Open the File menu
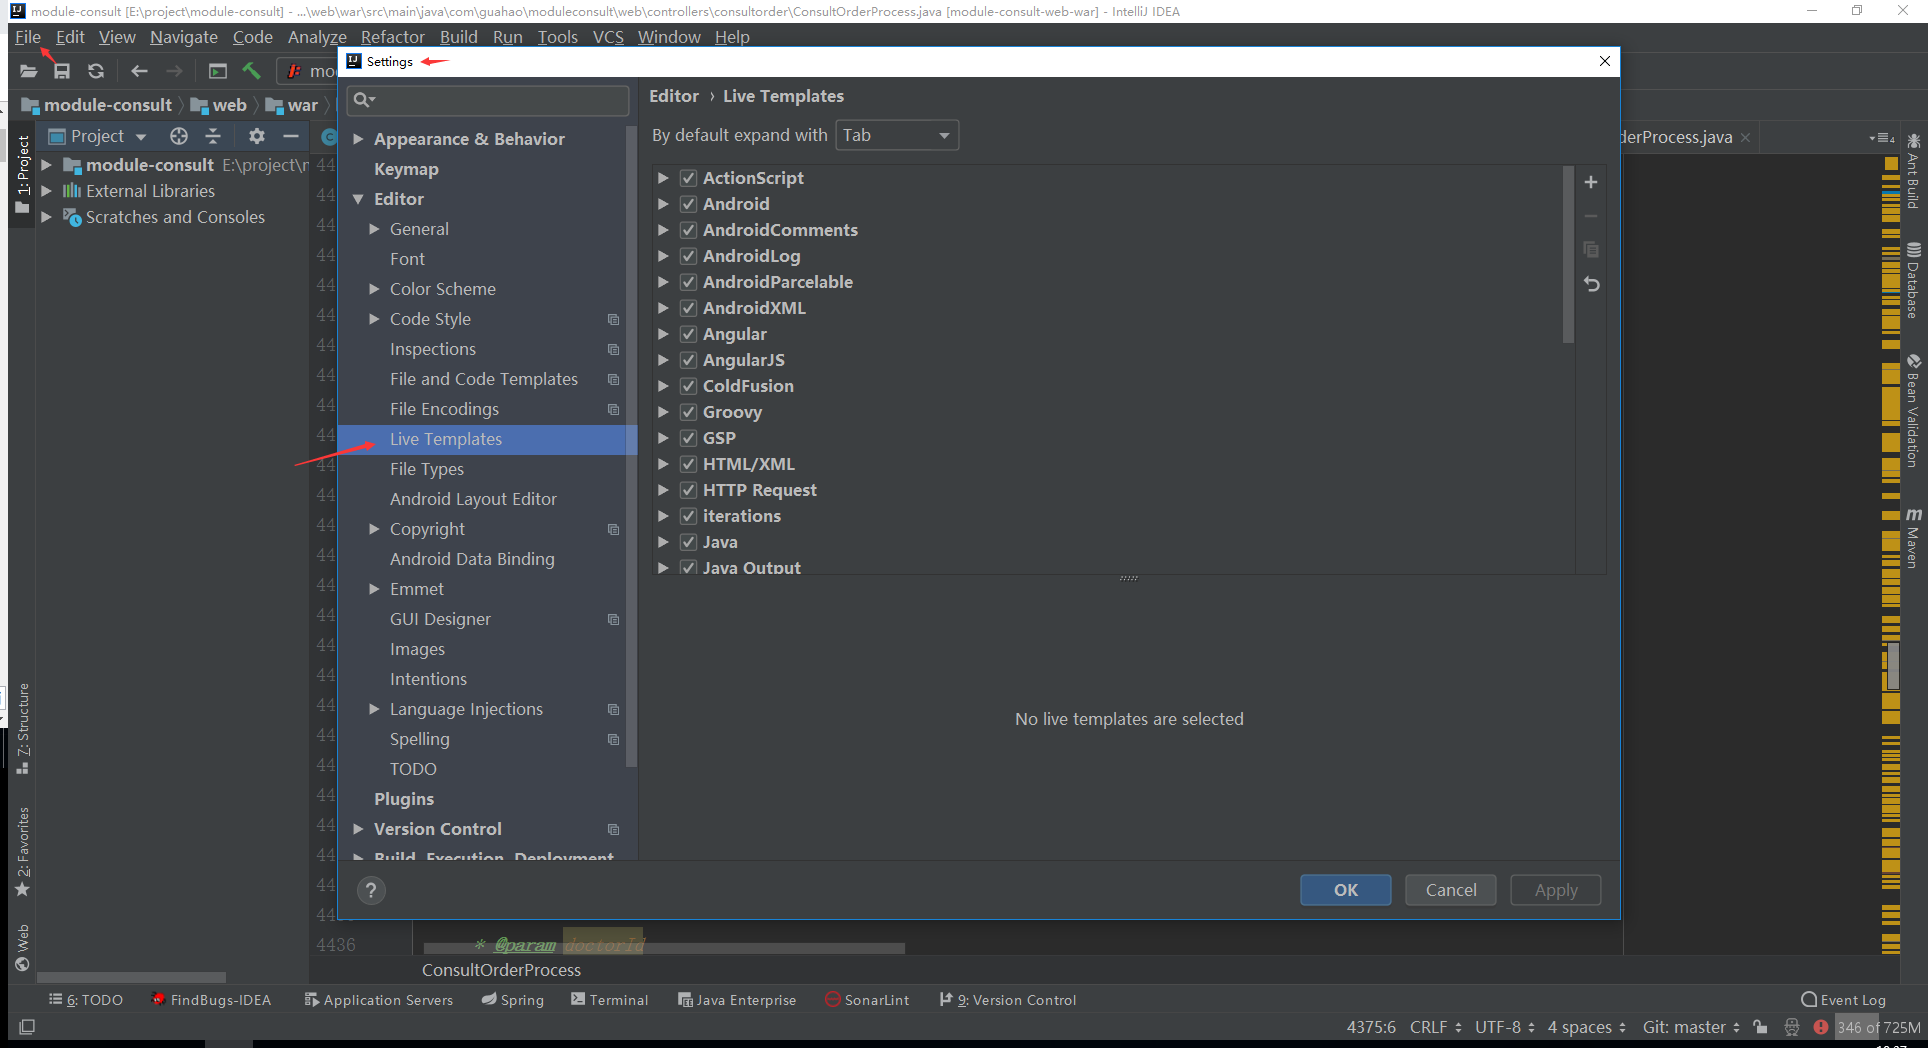 coord(28,37)
